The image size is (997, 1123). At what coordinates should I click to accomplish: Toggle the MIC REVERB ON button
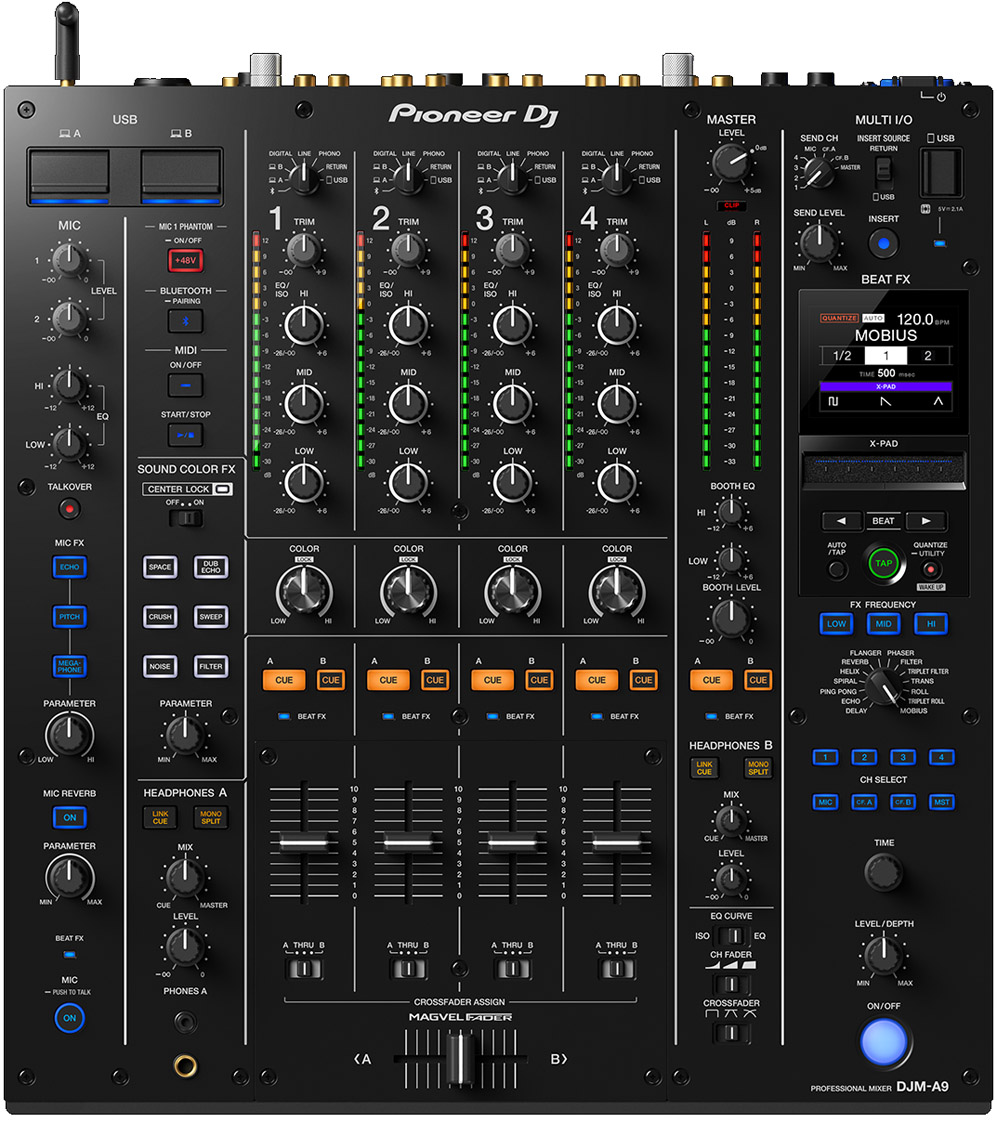[69, 818]
